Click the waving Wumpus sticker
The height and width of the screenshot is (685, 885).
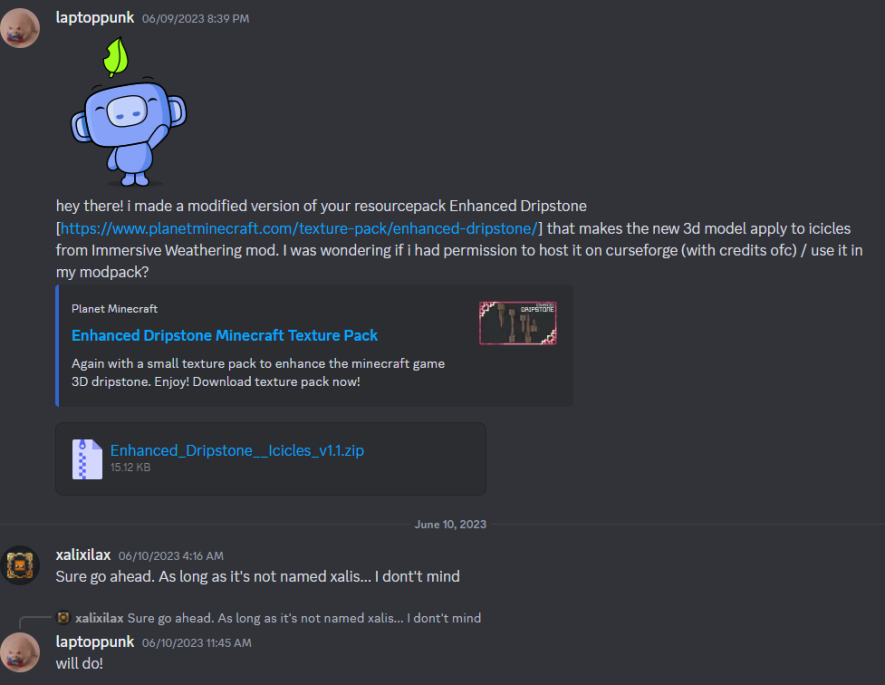pos(129,112)
